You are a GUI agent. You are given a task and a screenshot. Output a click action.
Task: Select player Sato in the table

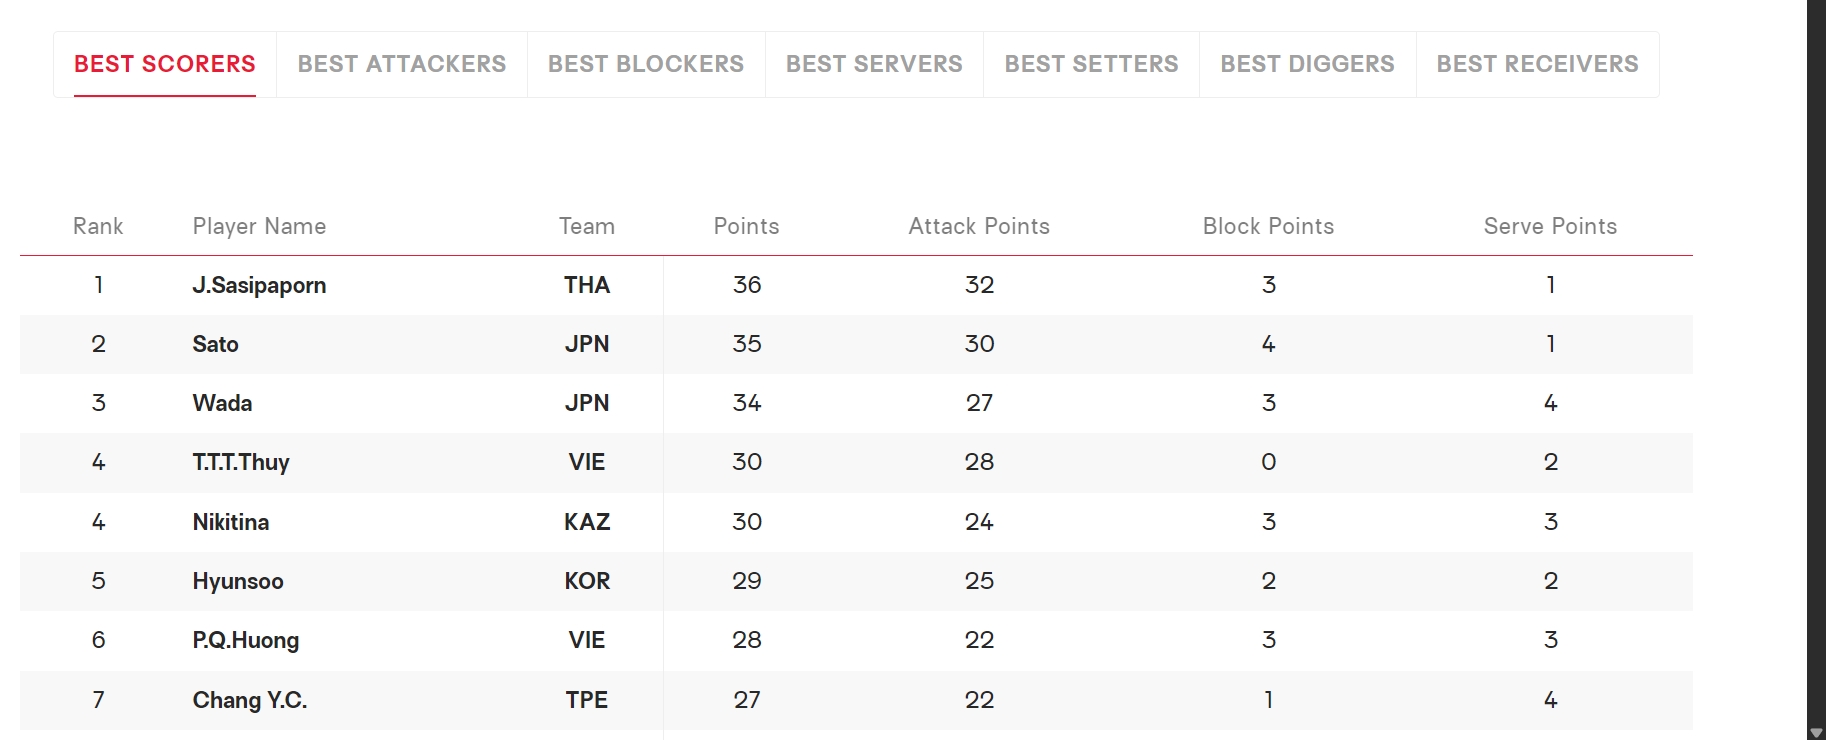(x=215, y=344)
